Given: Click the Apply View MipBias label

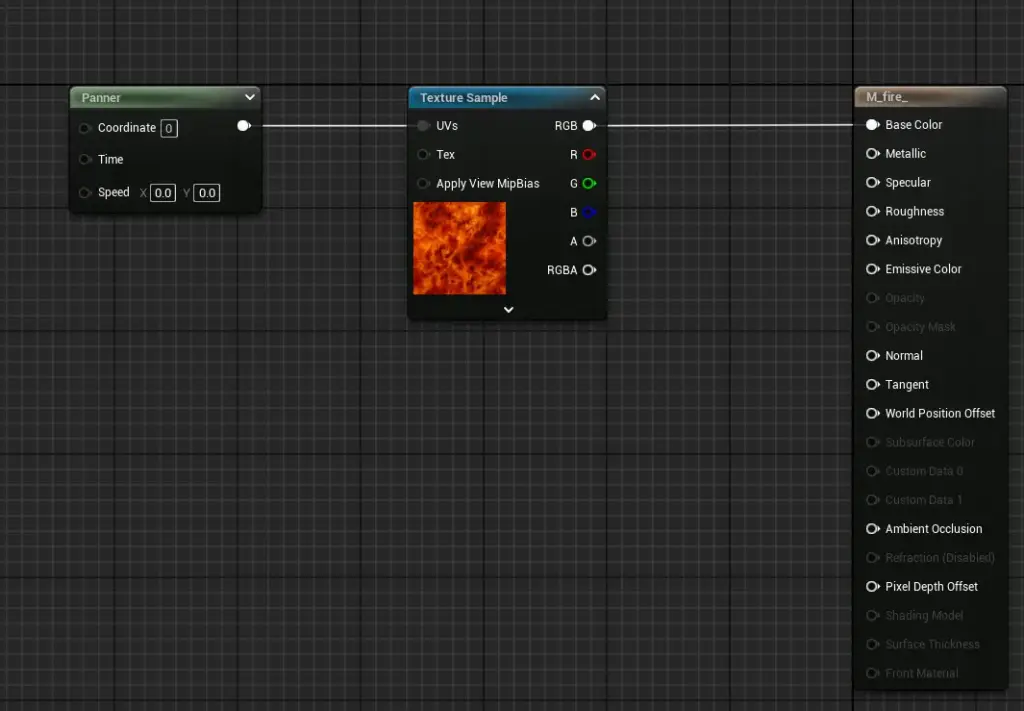Looking at the screenshot, I should (x=488, y=183).
